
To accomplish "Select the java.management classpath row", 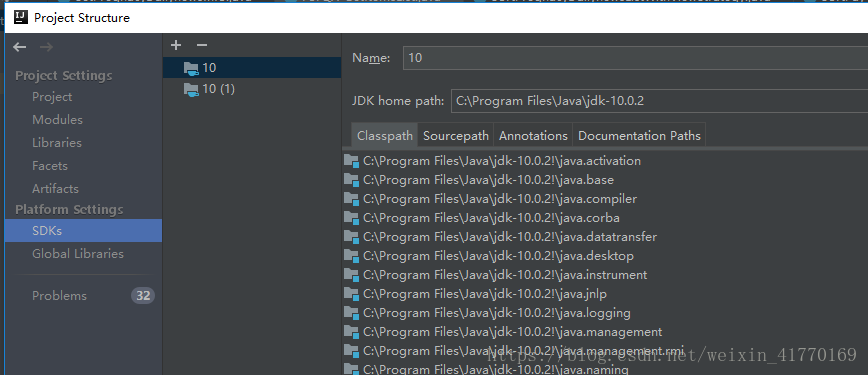I will [x=605, y=332].
